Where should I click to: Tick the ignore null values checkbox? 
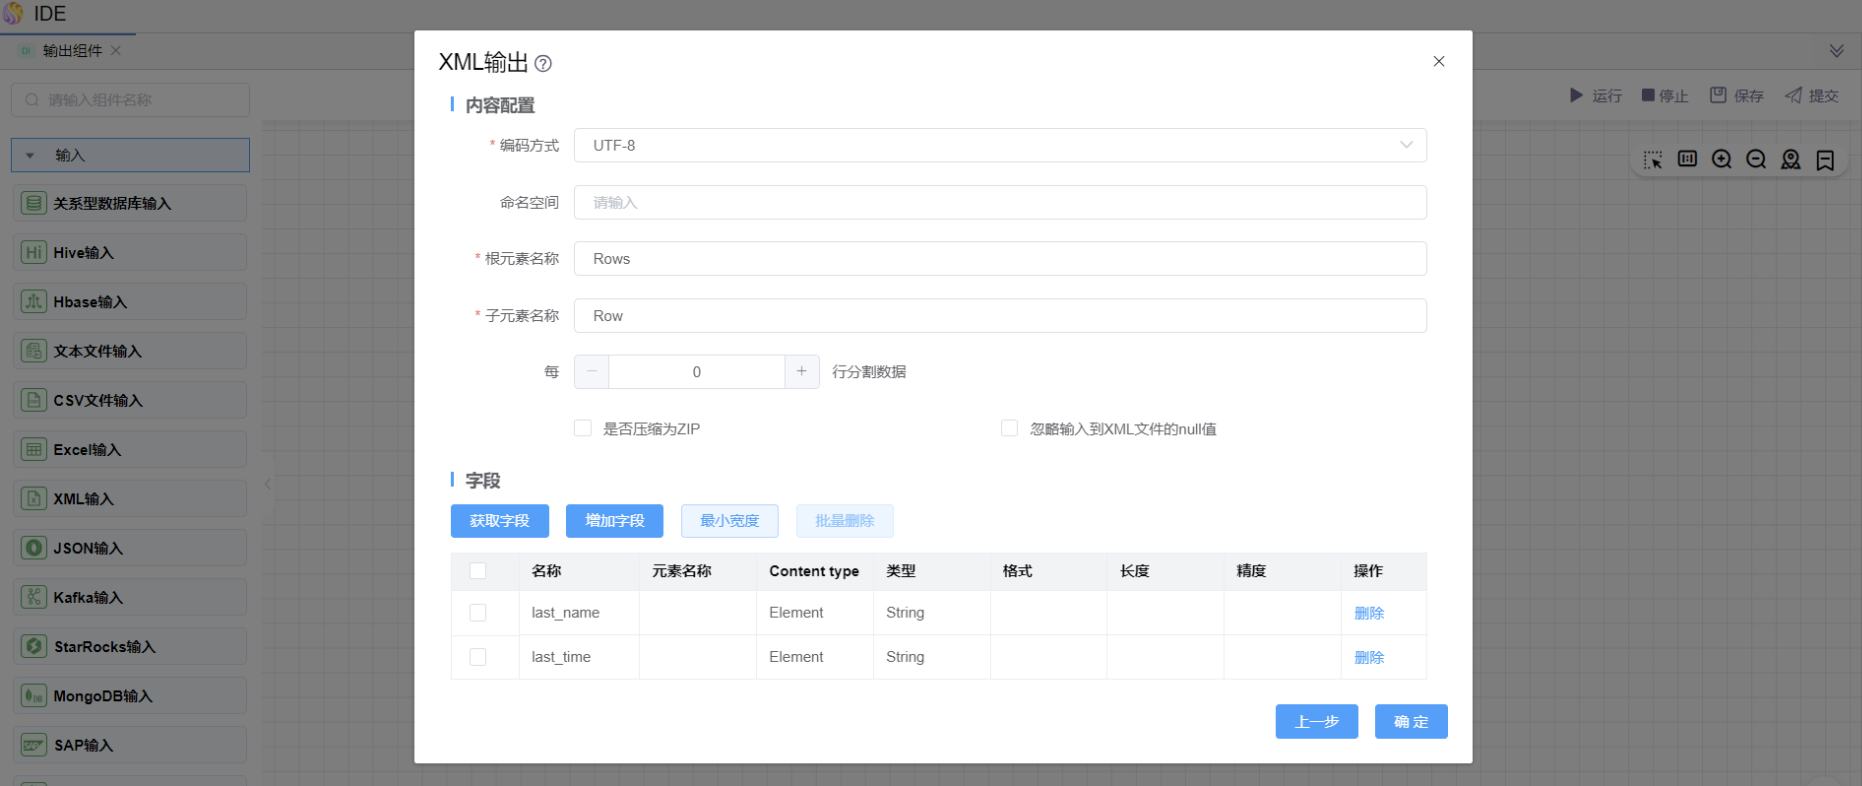click(x=1009, y=428)
